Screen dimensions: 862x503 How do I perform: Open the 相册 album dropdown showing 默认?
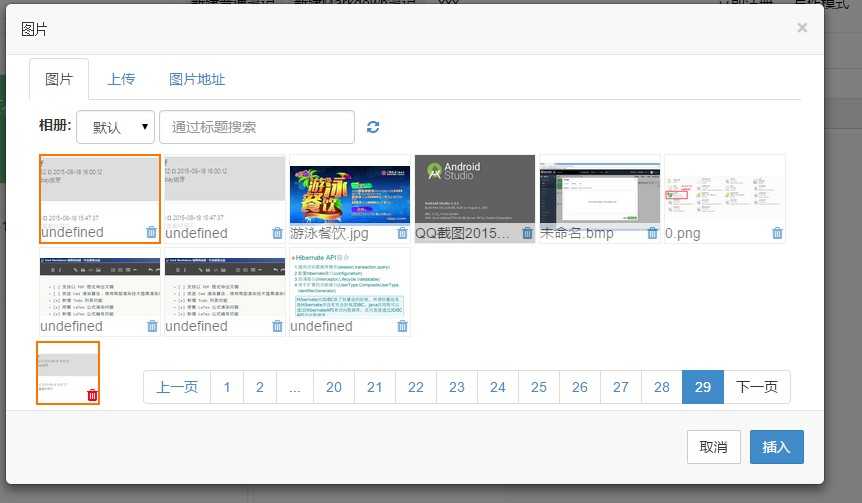(115, 127)
